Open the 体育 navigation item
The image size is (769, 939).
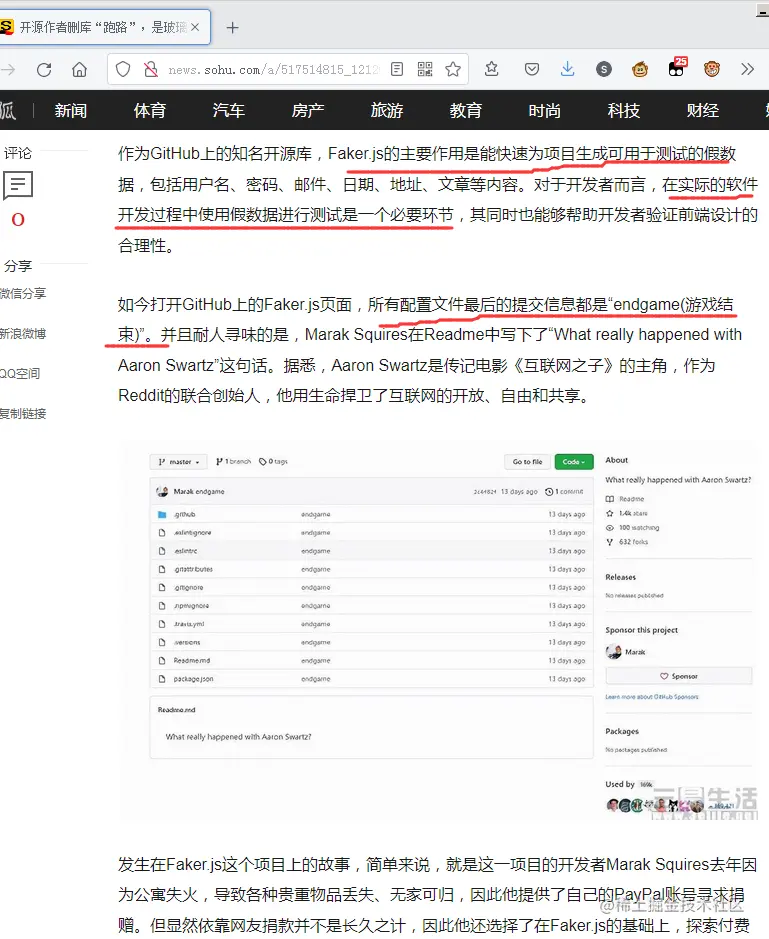tap(150, 110)
